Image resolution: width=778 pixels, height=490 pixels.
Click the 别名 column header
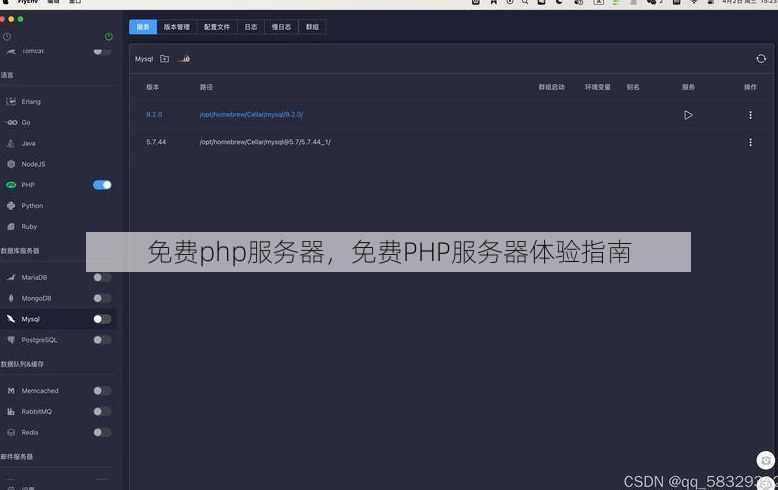[x=633, y=87]
